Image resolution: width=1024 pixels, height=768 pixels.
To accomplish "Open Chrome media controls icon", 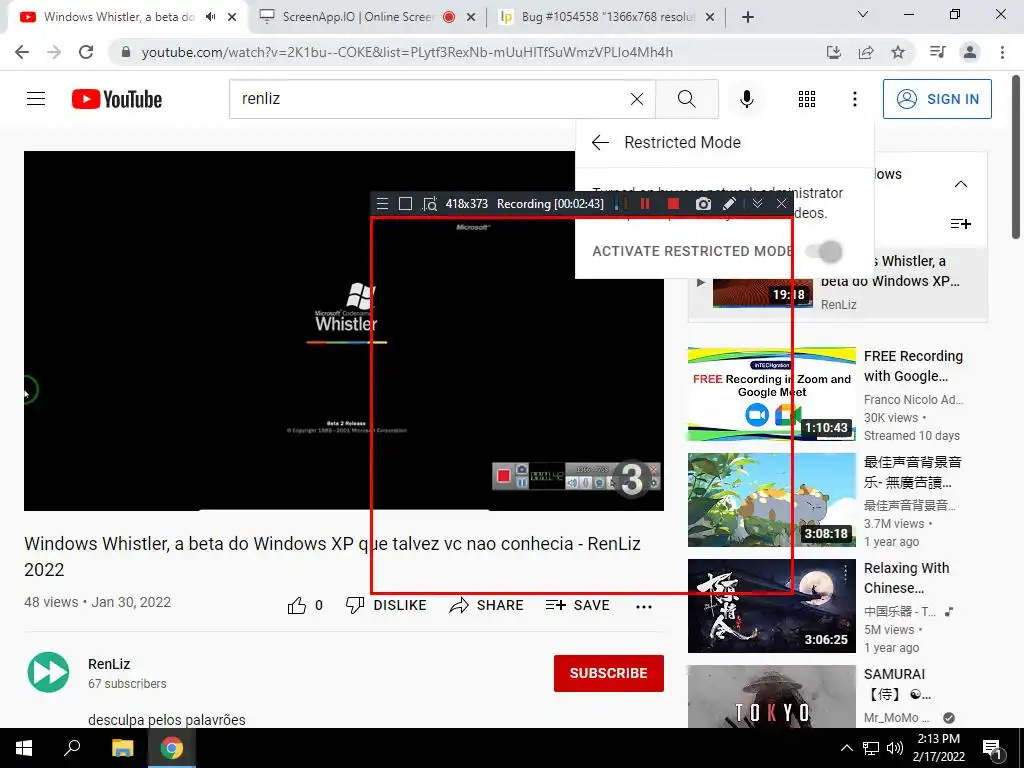I will 938,52.
